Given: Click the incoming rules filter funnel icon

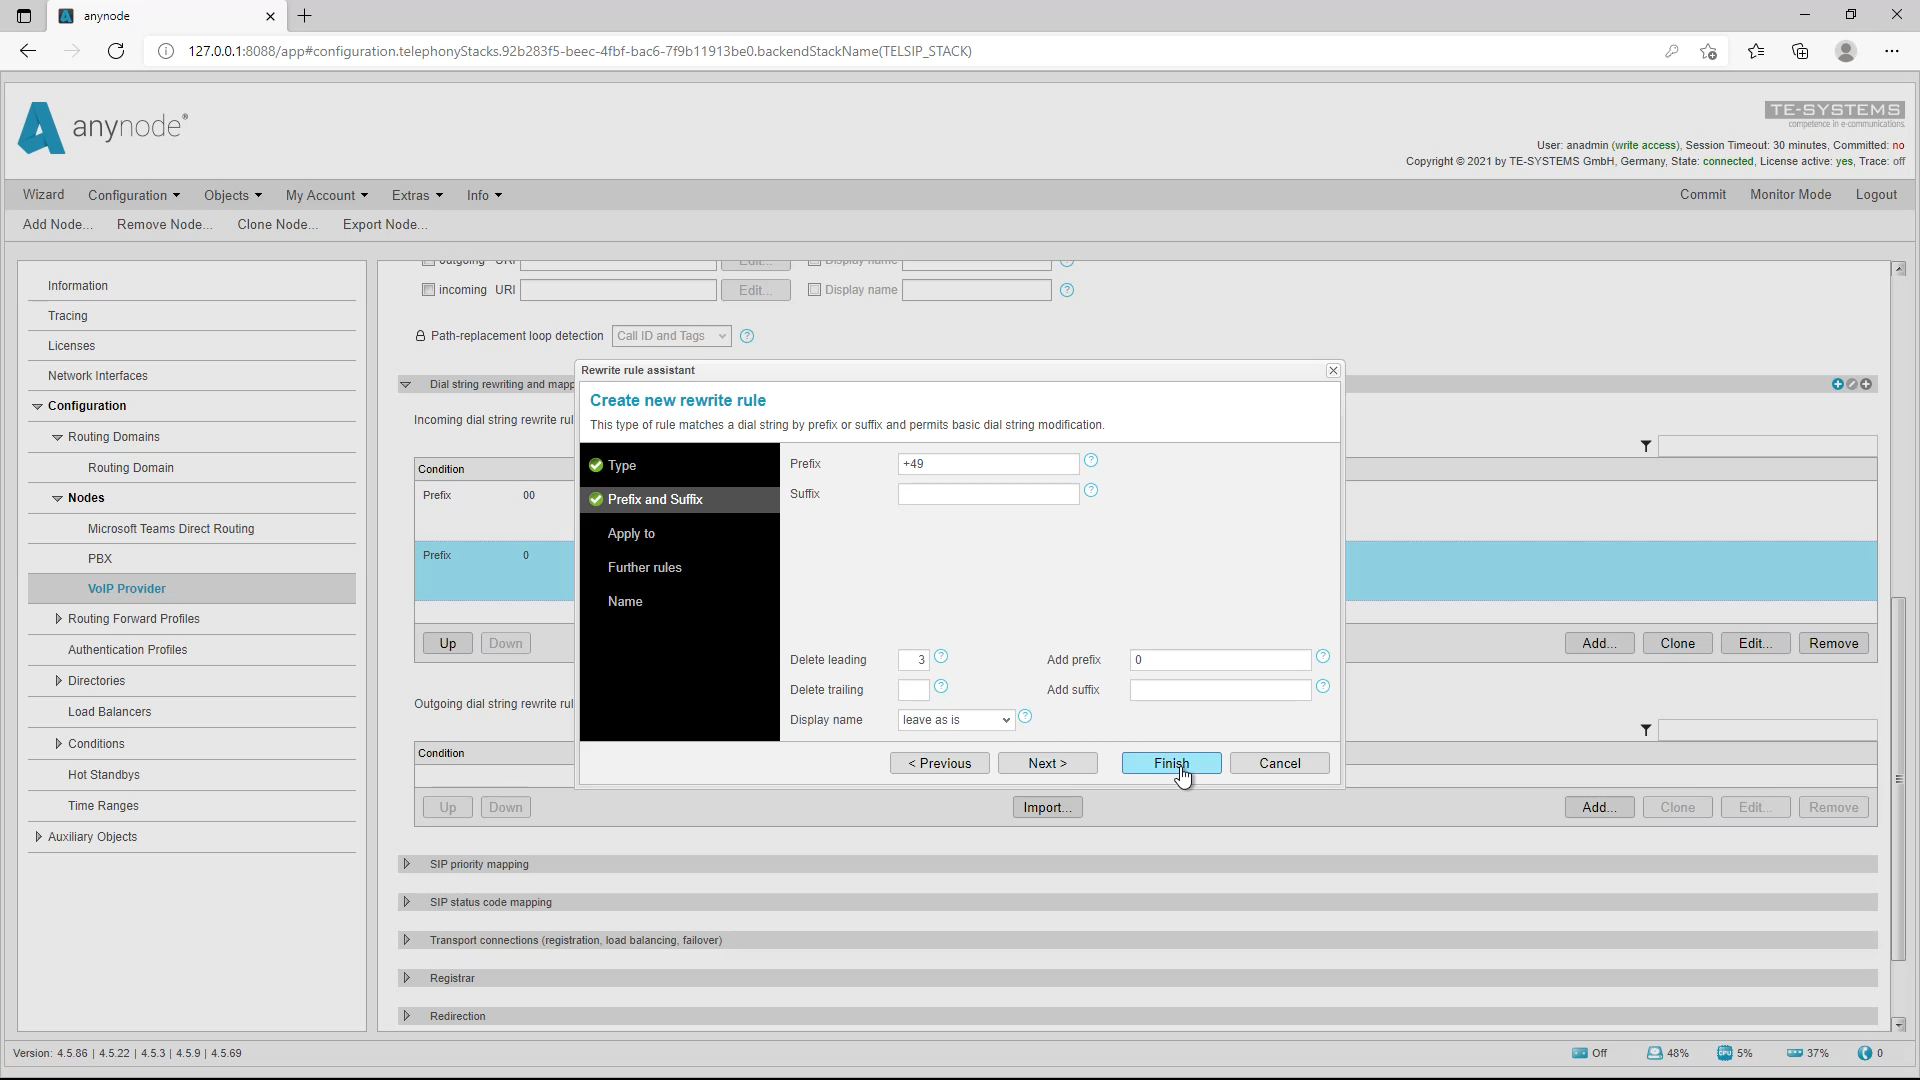Looking at the screenshot, I should click(x=1646, y=446).
